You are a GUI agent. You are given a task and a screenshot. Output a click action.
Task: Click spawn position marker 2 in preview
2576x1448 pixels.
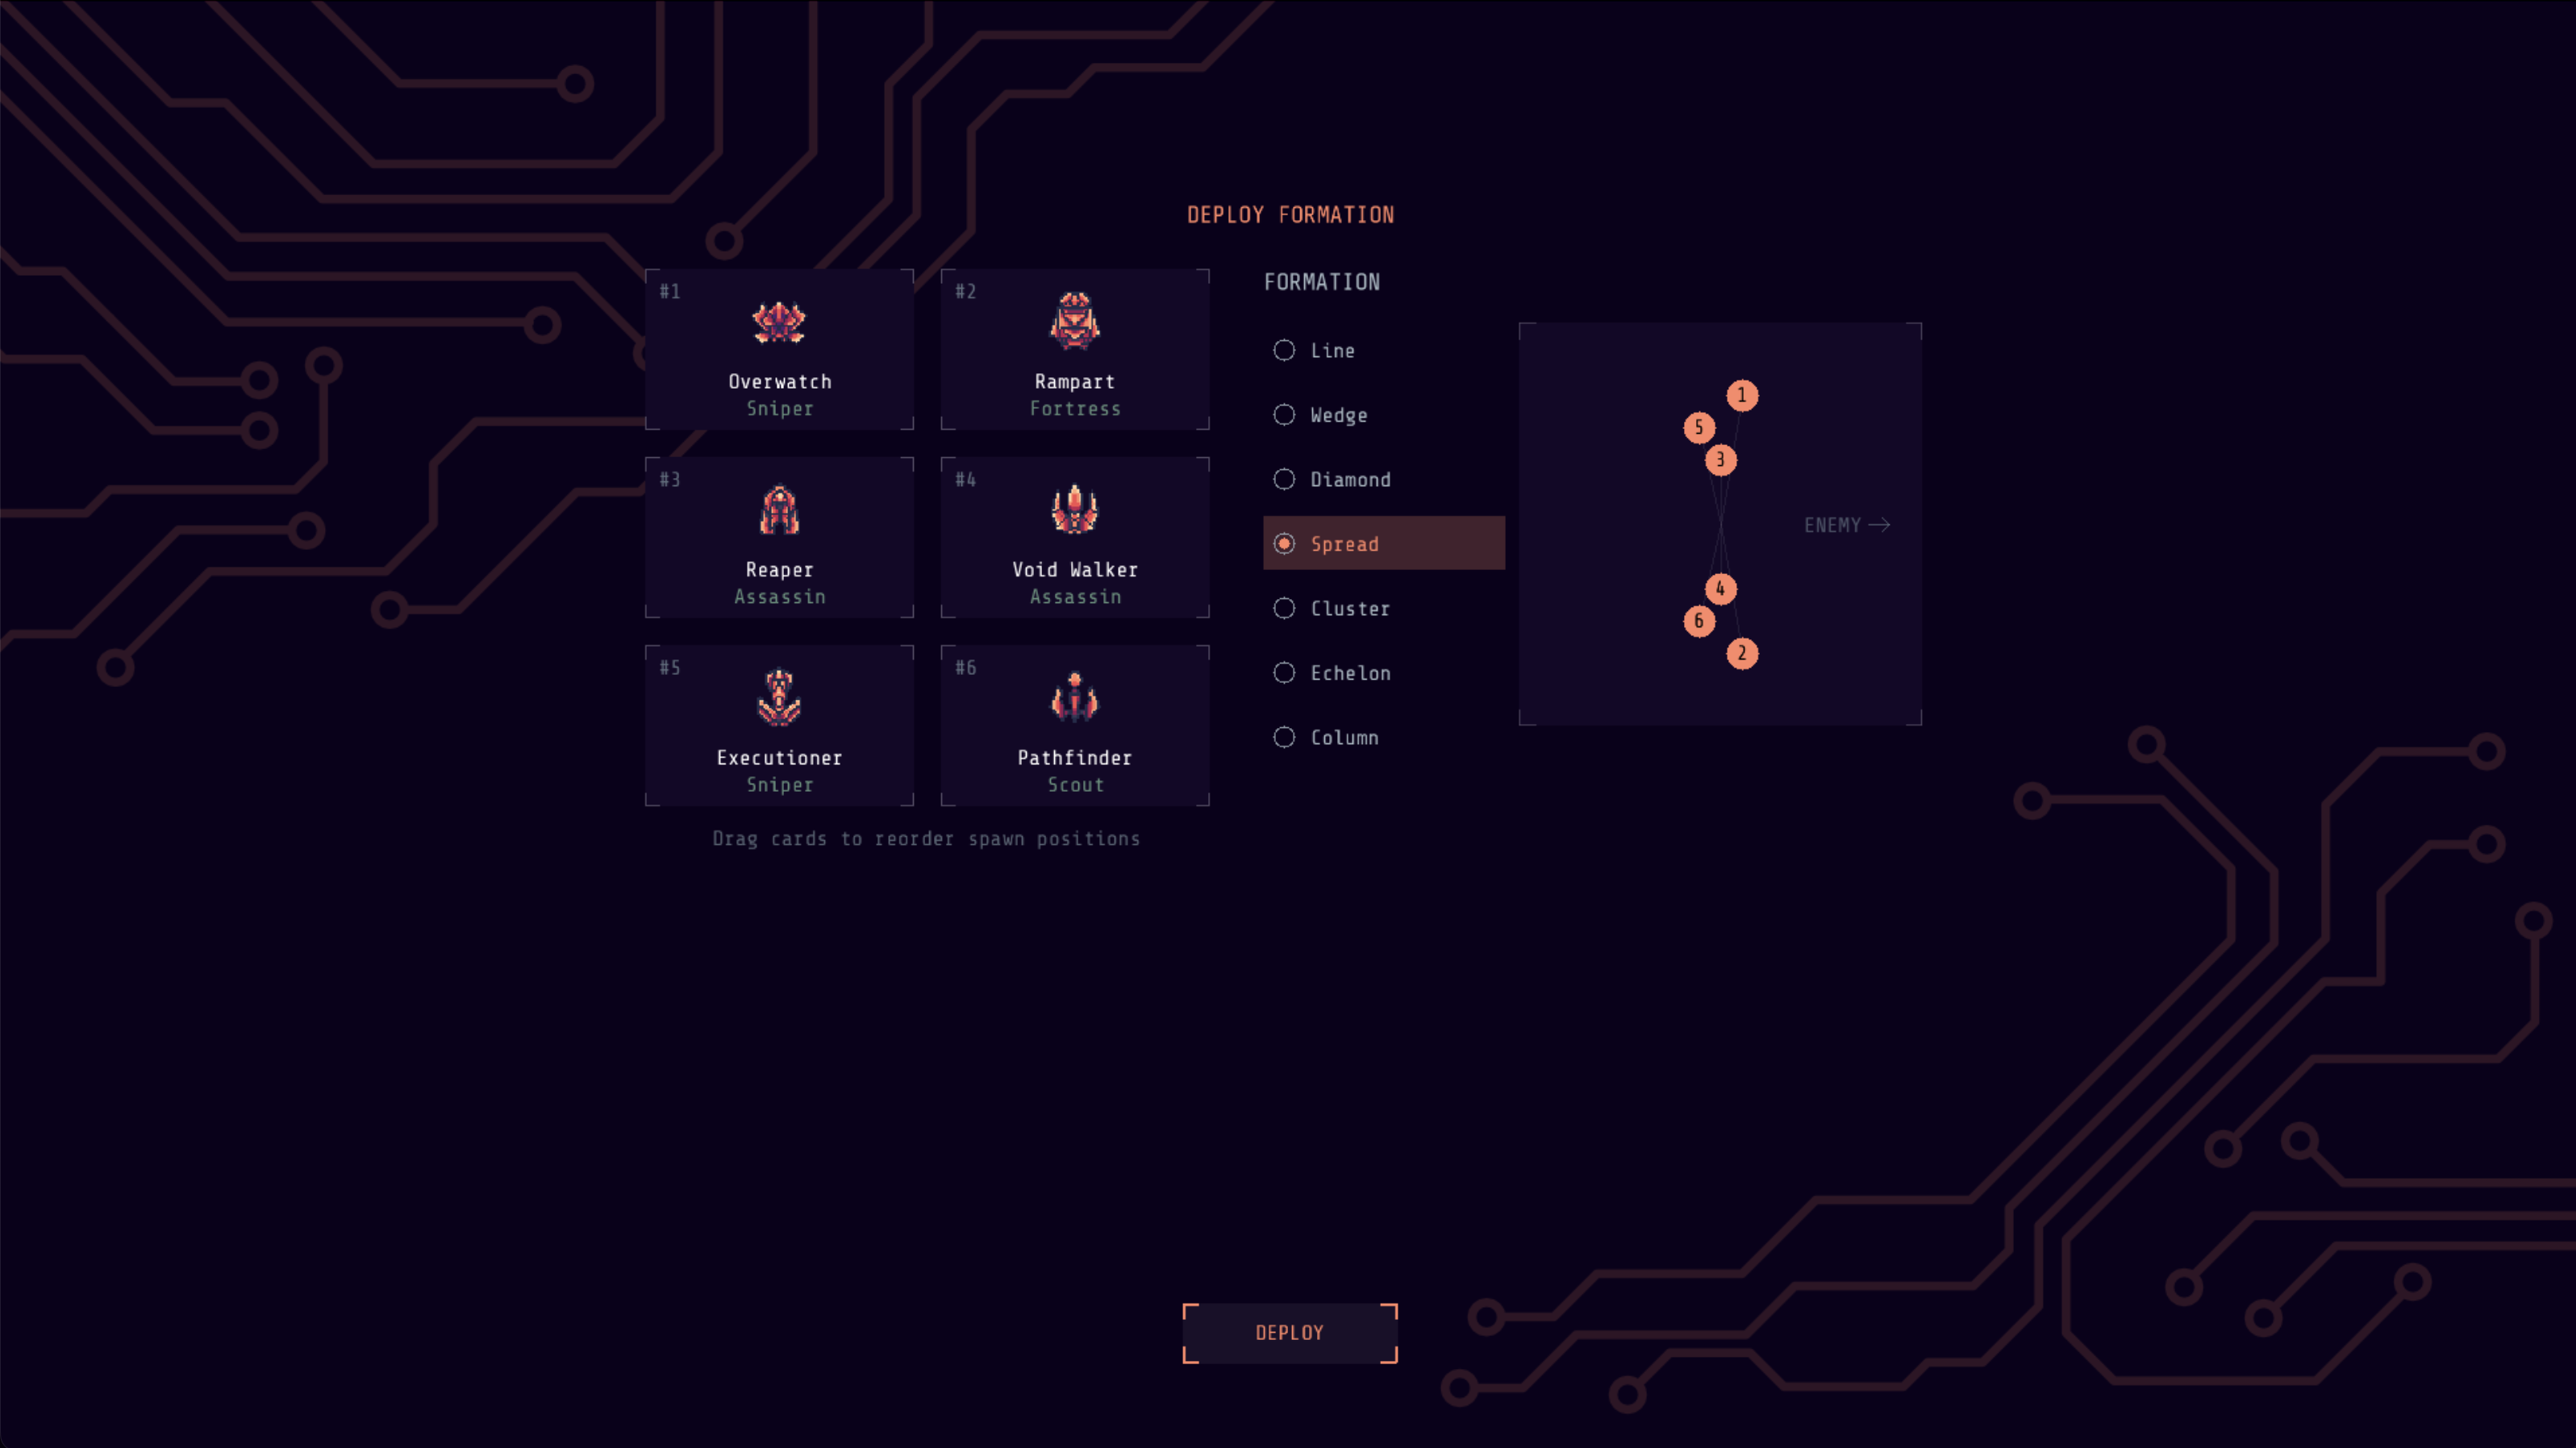pyautogui.click(x=1742, y=653)
